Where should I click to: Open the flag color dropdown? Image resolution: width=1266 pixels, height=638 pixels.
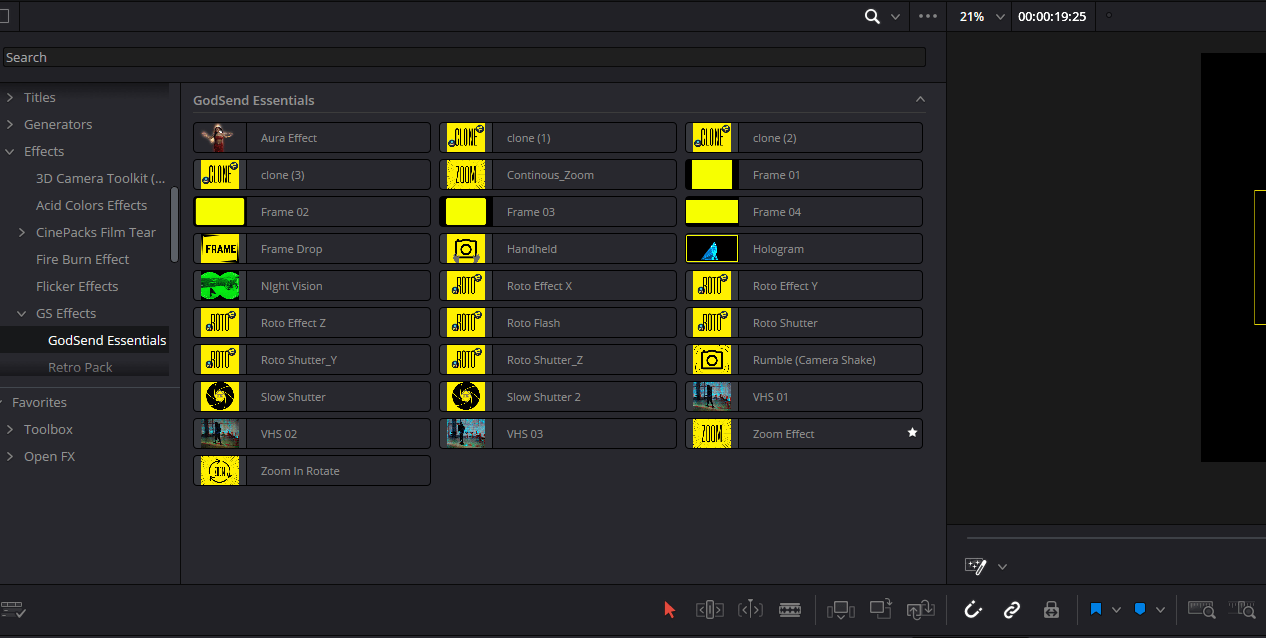[1116, 609]
